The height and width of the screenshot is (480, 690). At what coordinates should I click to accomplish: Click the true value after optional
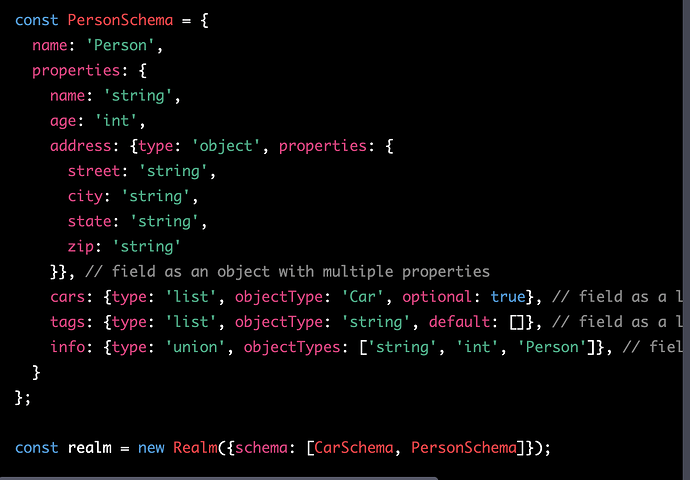[x=509, y=296]
